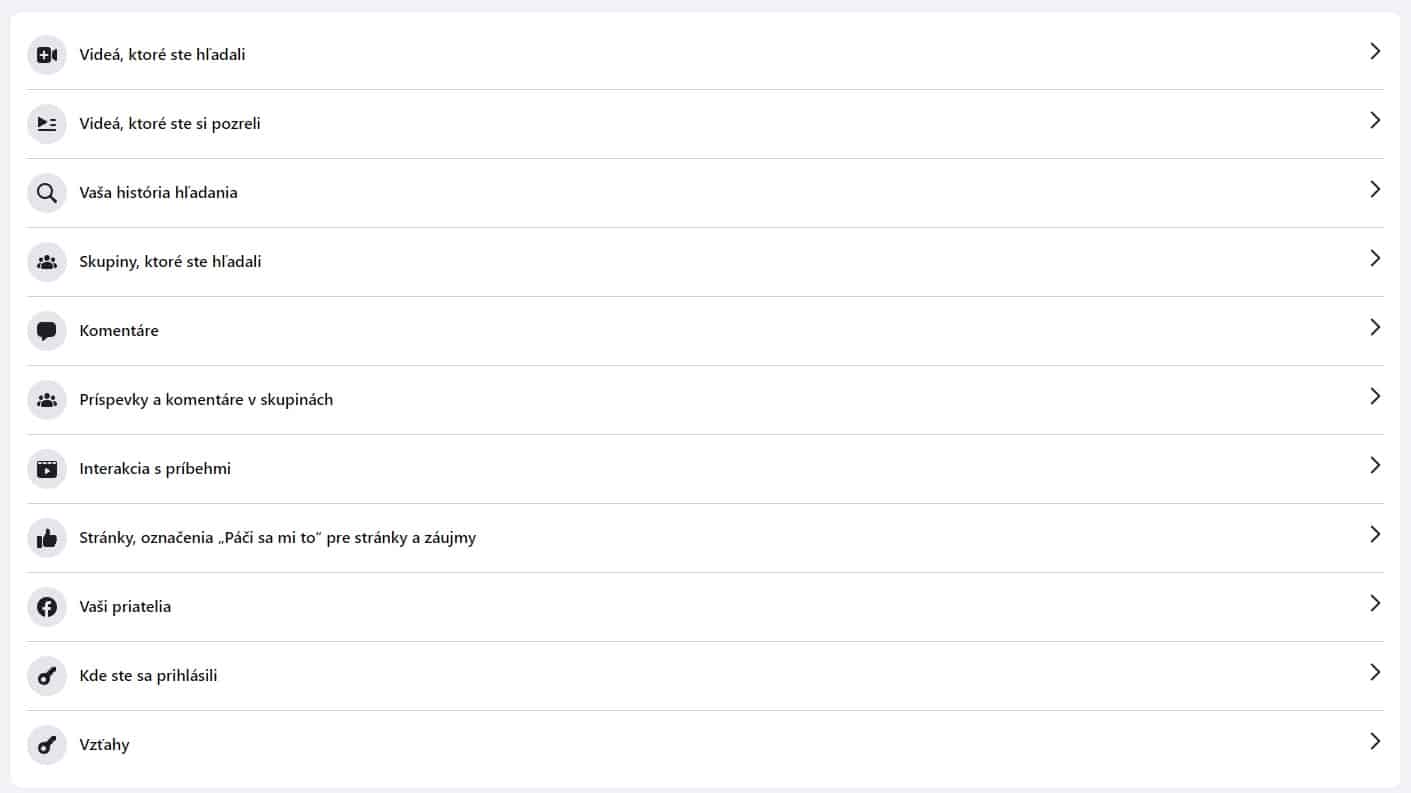Open the Komentáre label
1411x793 pixels.
point(119,331)
